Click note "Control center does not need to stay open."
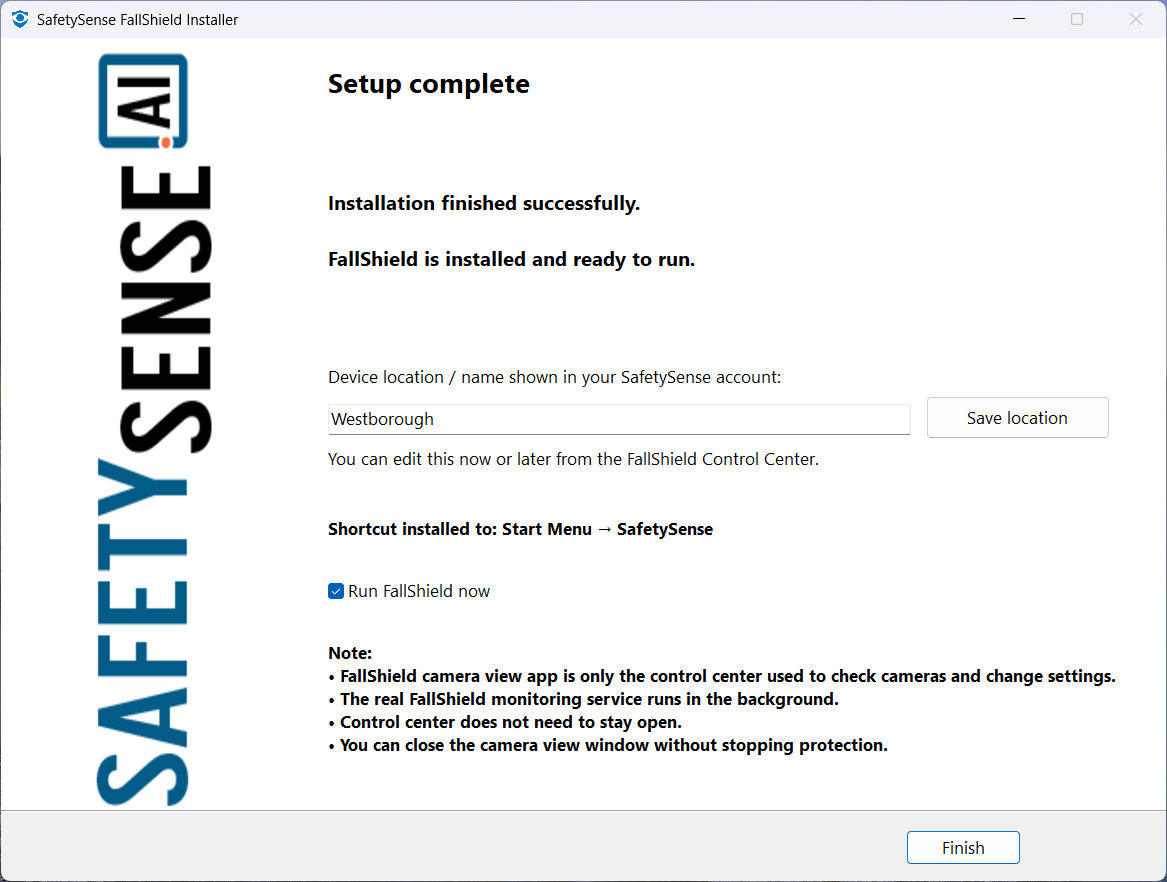This screenshot has width=1167, height=882. tap(505, 722)
